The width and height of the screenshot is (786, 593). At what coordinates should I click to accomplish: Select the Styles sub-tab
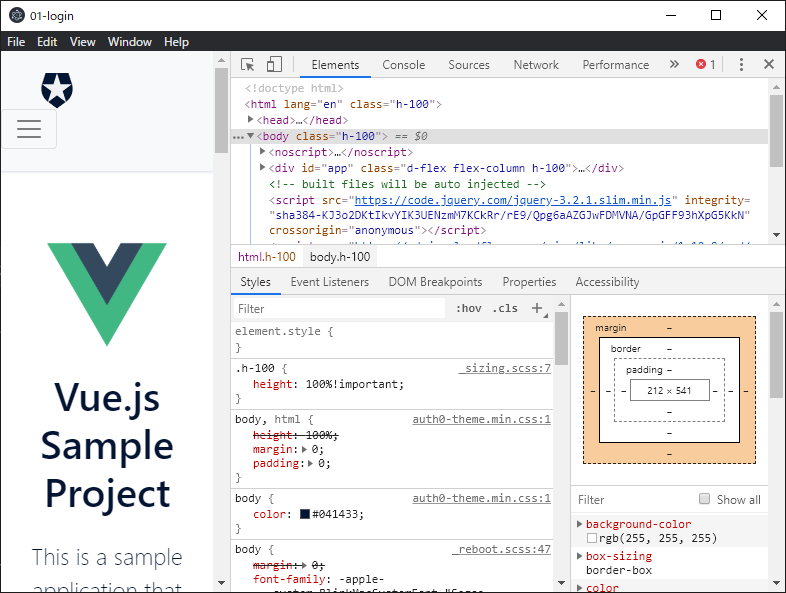(x=256, y=282)
